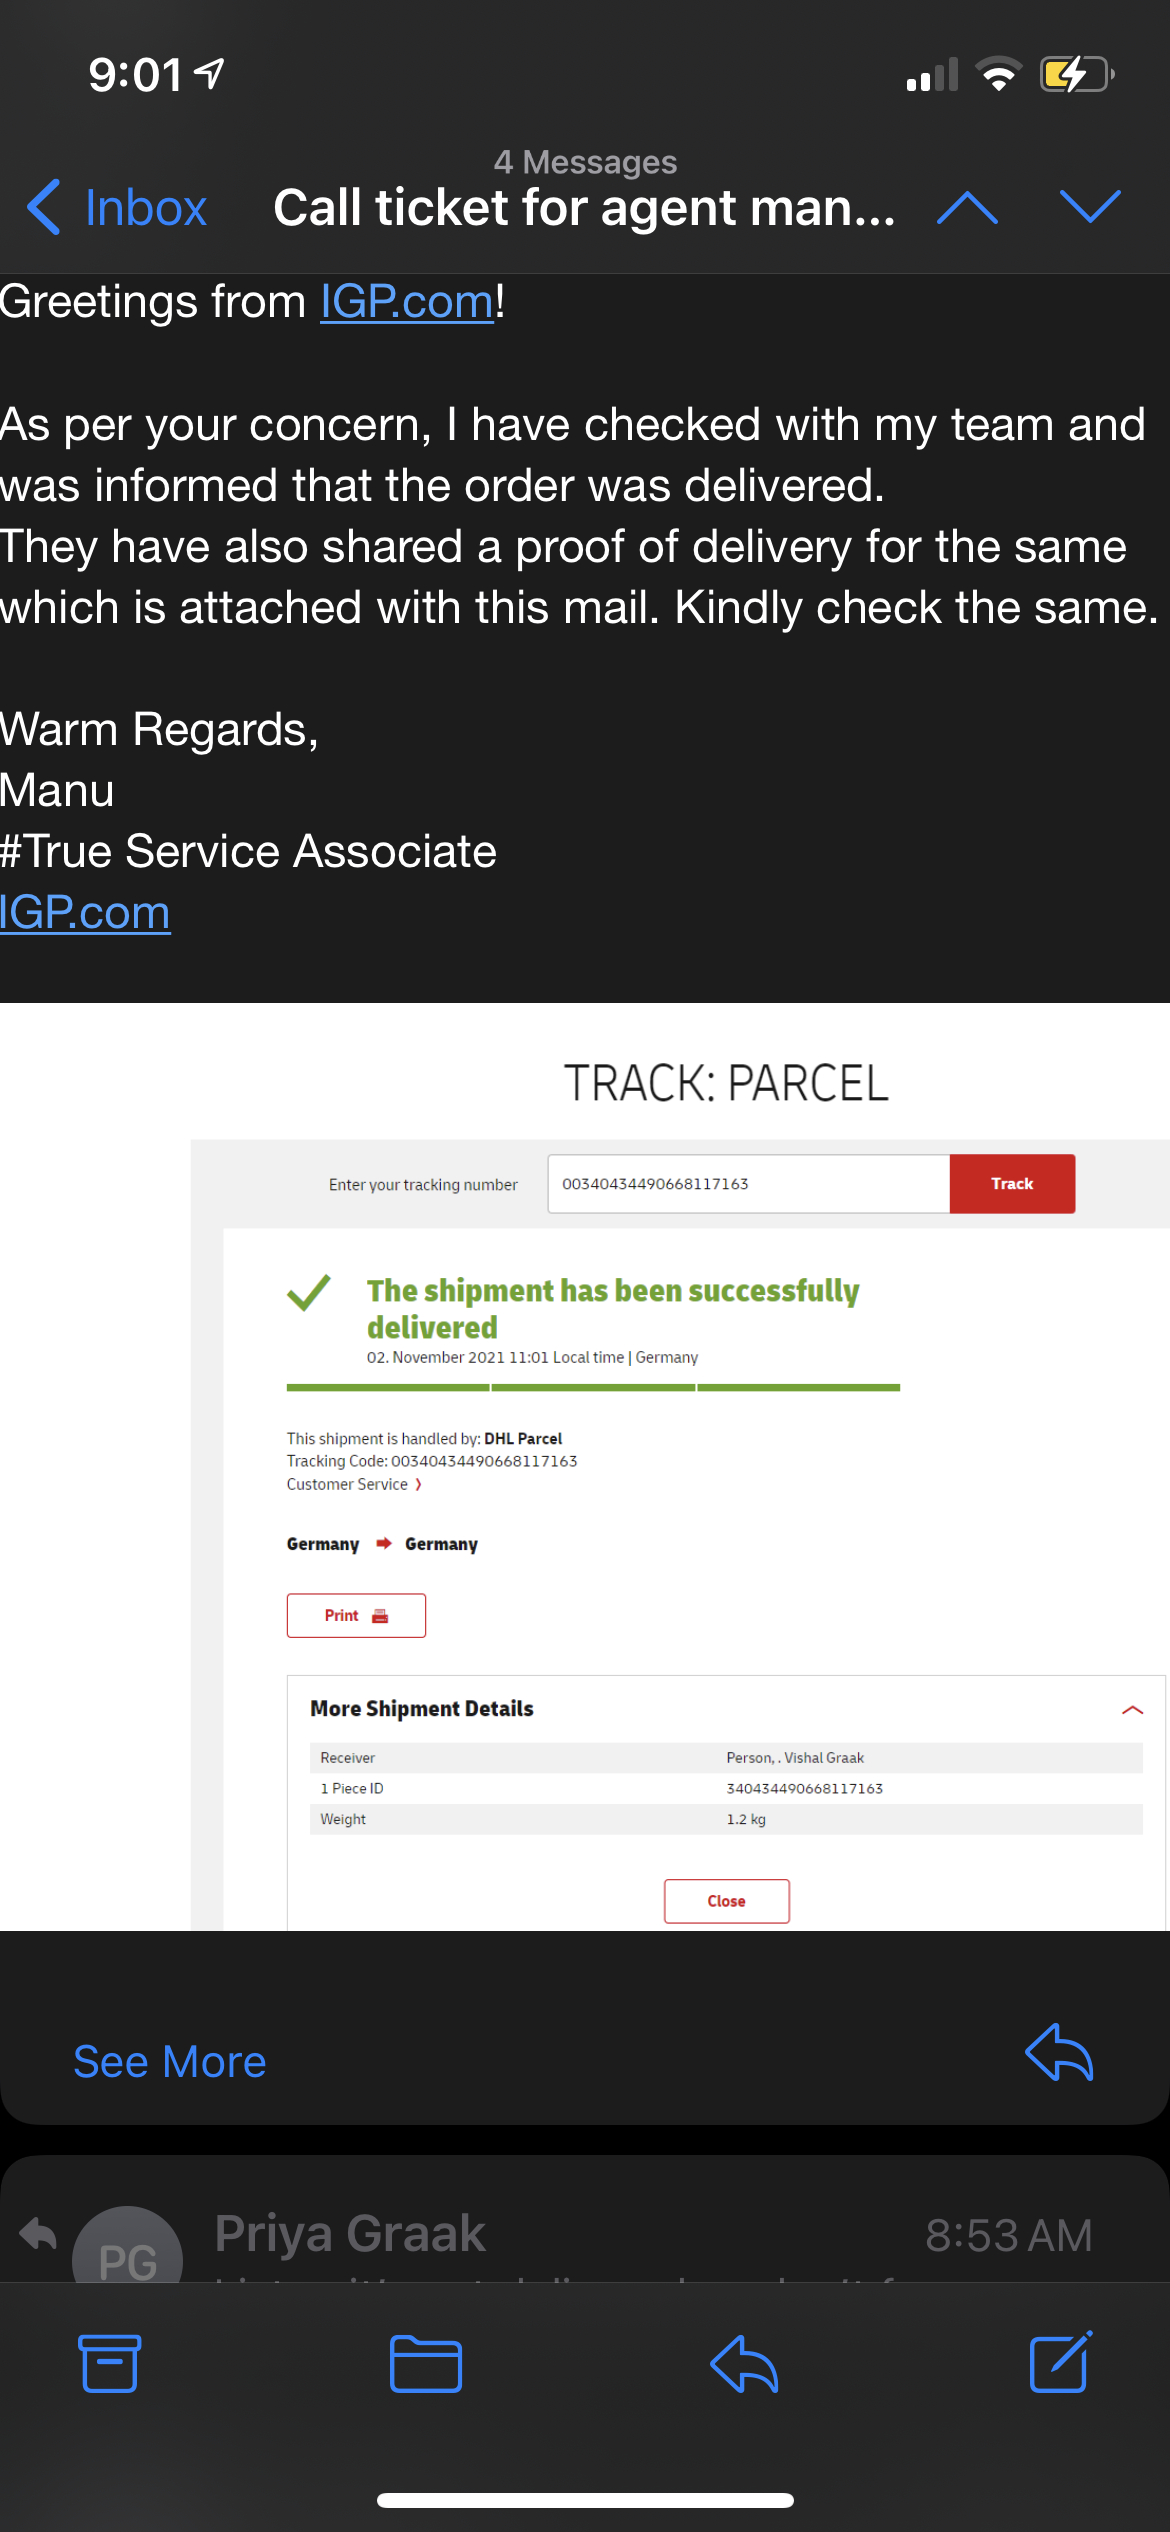Open the IGP.com link in greeting
This screenshot has height=2532, width=1170.
coord(407,302)
